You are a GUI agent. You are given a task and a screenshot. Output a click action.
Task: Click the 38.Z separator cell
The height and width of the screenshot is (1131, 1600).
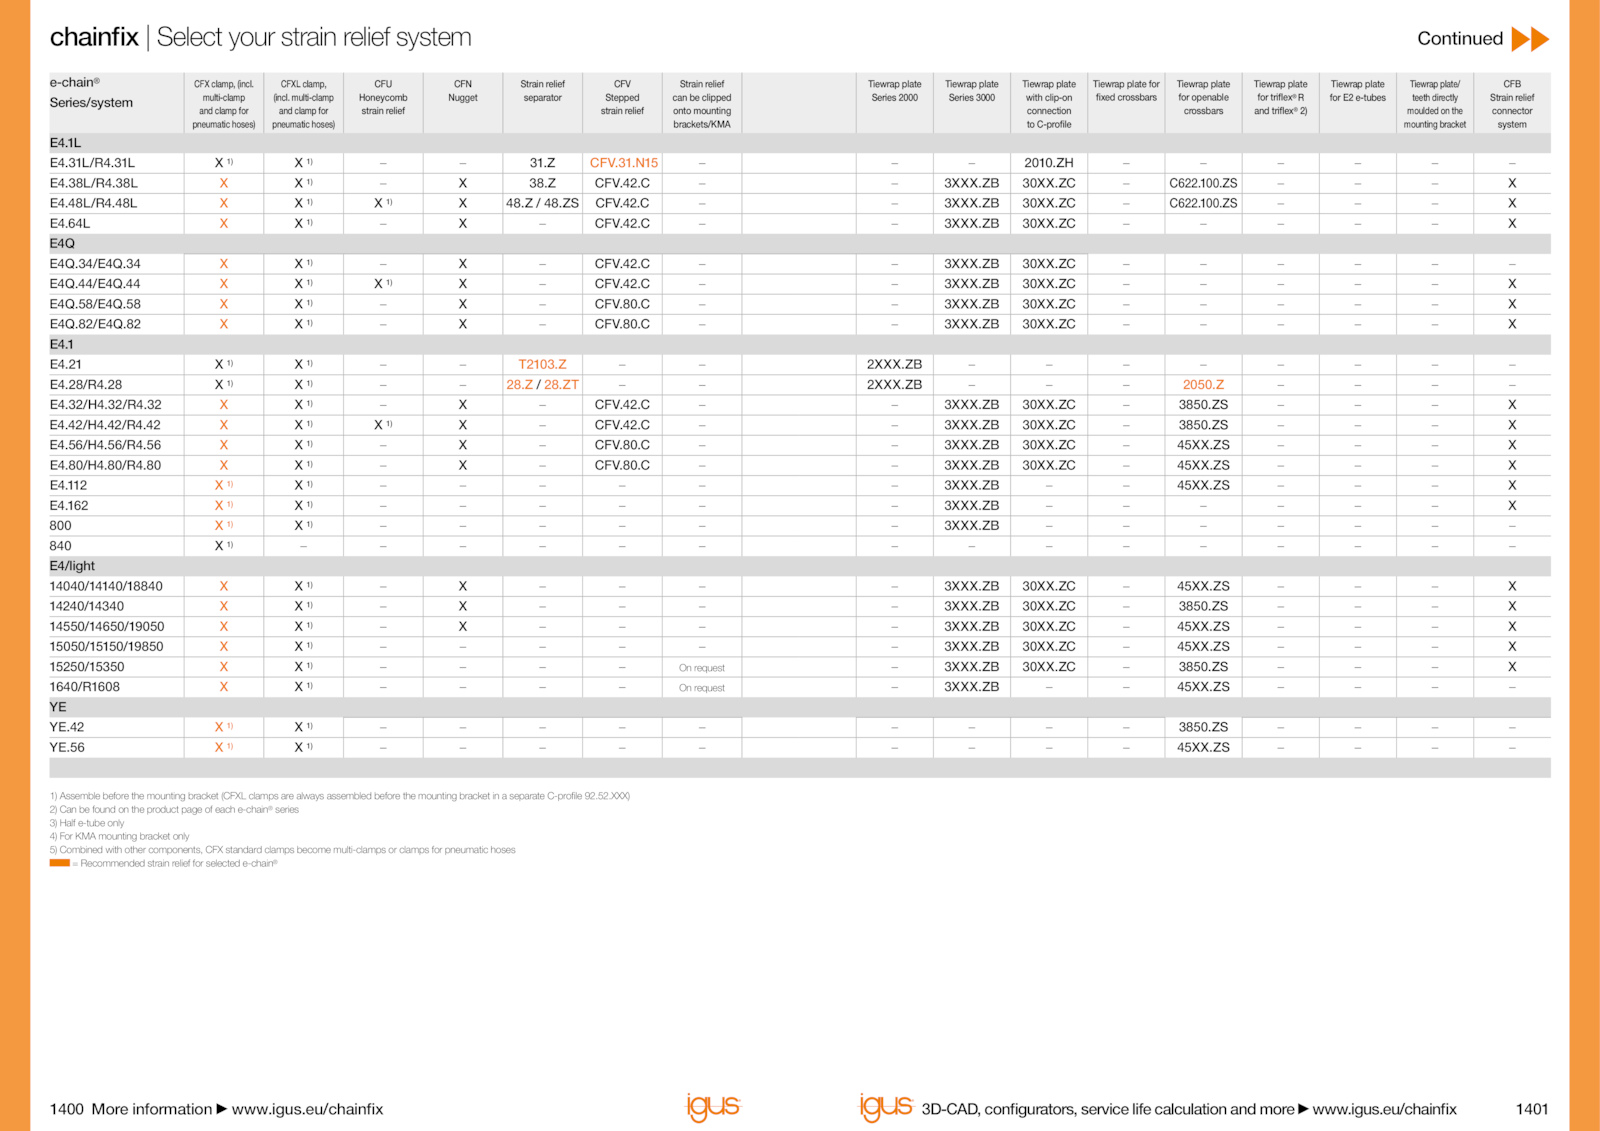pos(542,183)
